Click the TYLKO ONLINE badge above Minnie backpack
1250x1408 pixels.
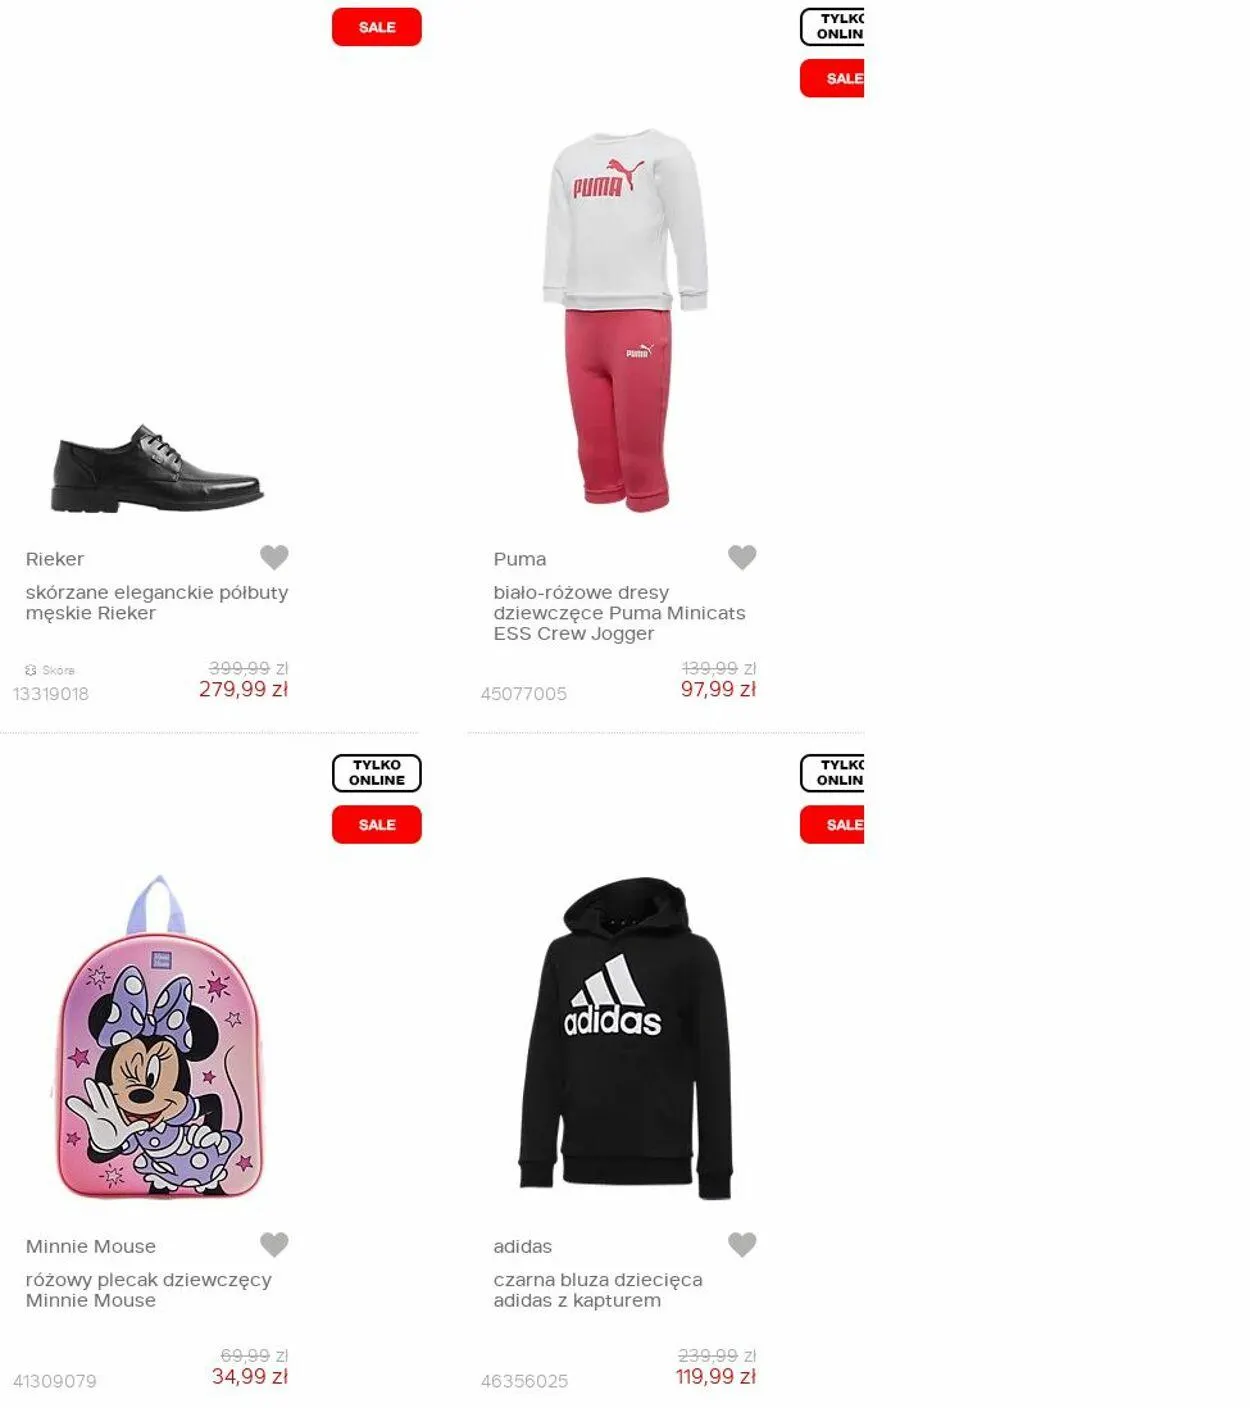[x=377, y=773]
